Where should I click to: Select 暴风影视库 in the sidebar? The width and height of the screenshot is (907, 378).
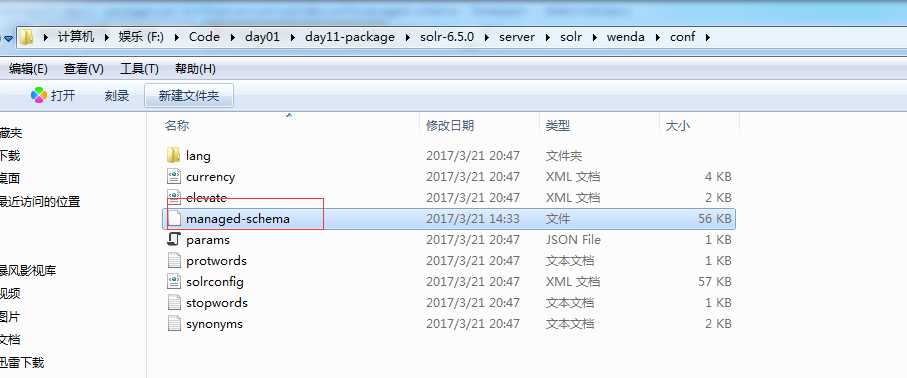pyautogui.click(x=28, y=270)
